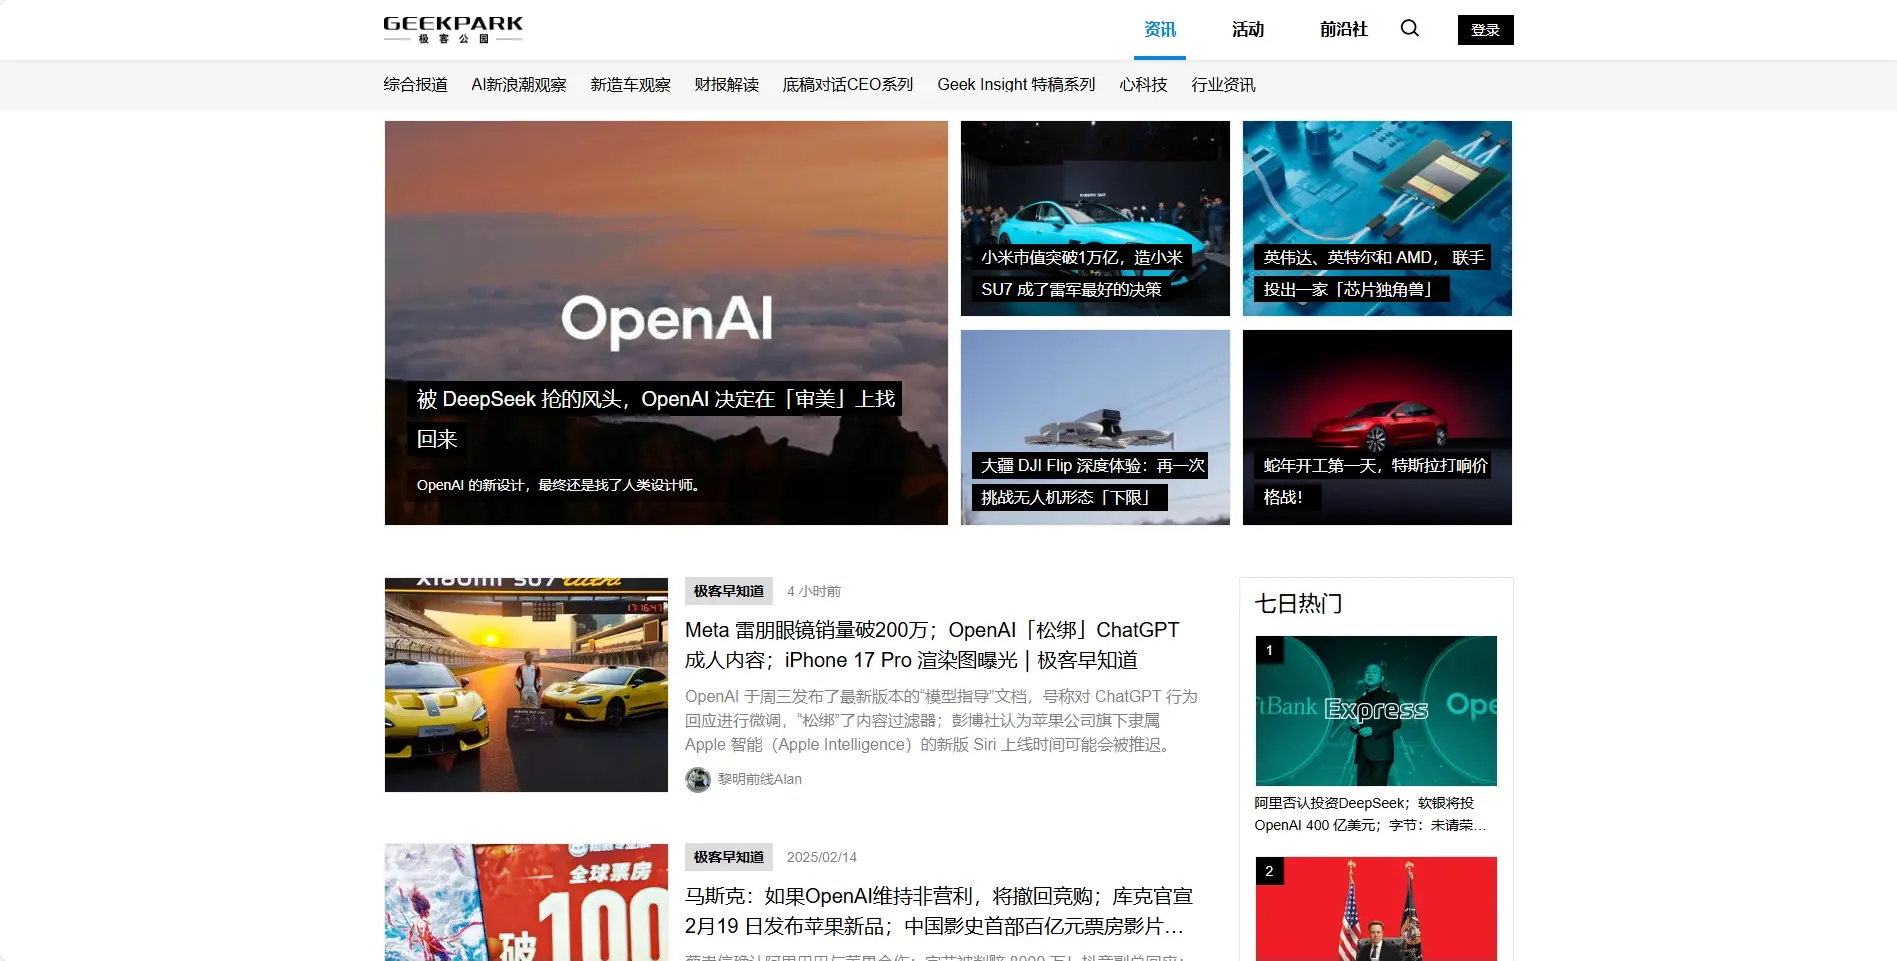Select 行业资讯 category
This screenshot has height=961, width=1897.
click(x=1223, y=85)
